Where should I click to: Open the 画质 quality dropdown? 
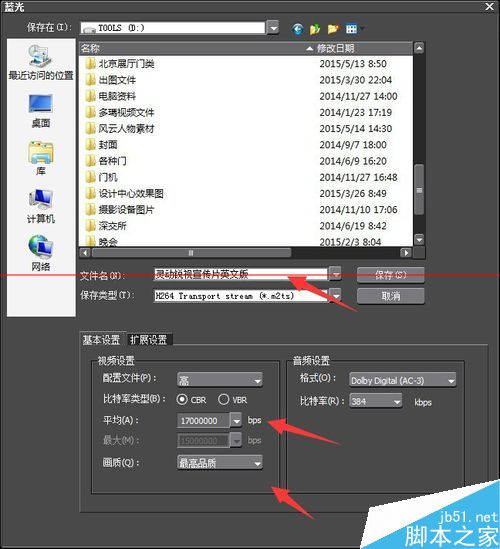(x=220, y=463)
